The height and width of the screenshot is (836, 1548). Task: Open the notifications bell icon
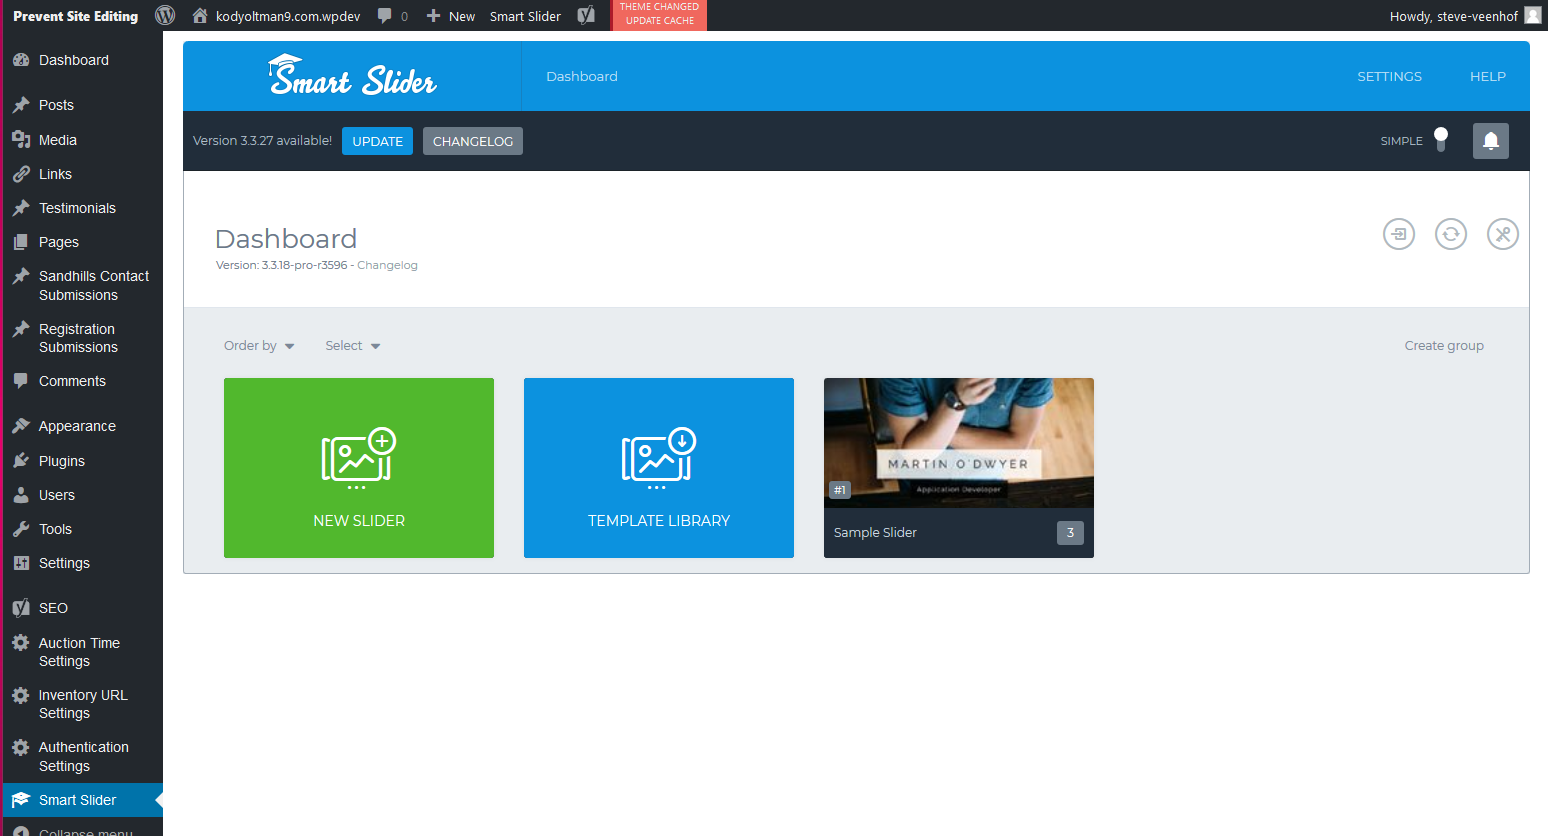[1490, 141]
